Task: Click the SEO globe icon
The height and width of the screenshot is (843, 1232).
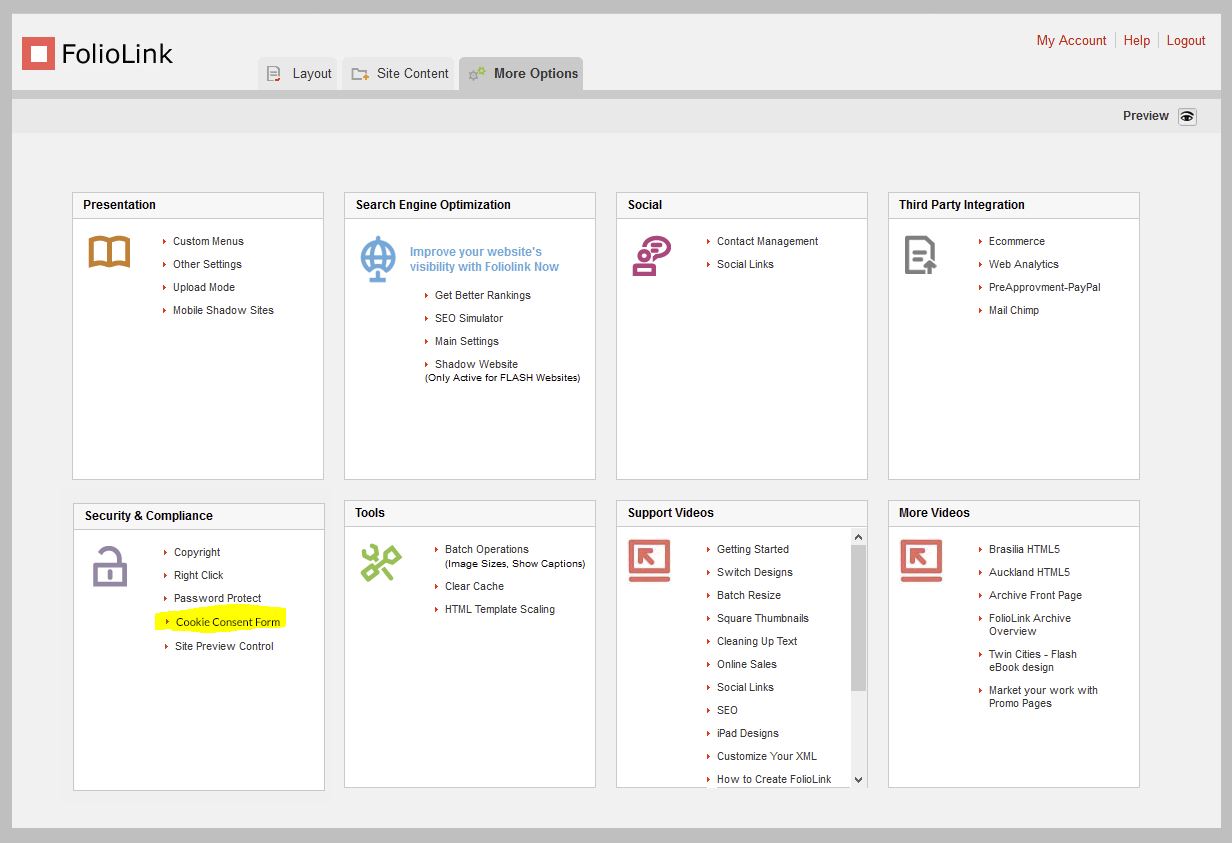Action: tap(378, 259)
